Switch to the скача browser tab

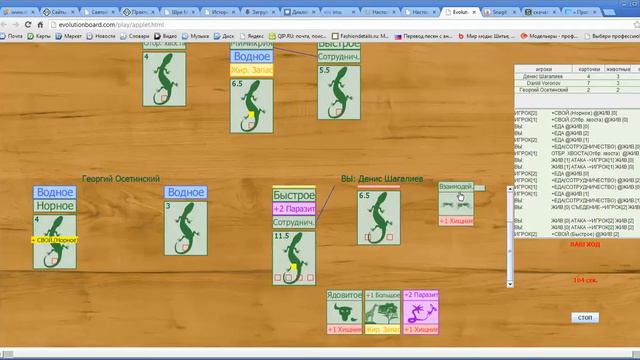540,12
